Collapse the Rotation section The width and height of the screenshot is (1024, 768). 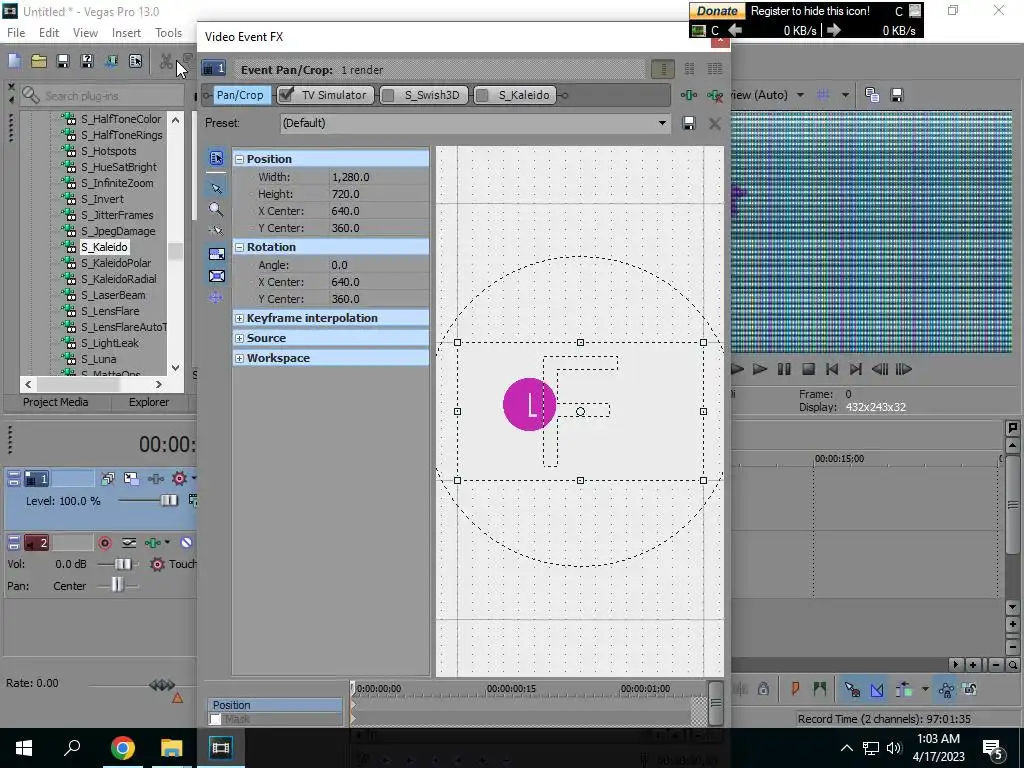(x=239, y=247)
